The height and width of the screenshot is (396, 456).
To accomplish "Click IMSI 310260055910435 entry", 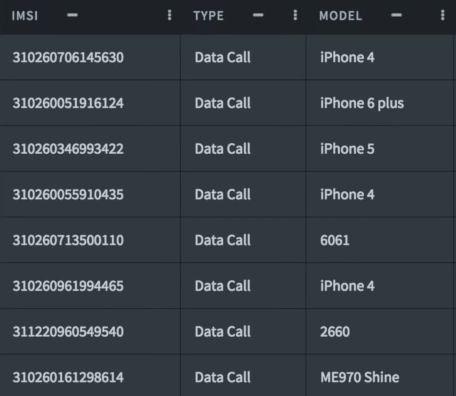I will tap(68, 195).
